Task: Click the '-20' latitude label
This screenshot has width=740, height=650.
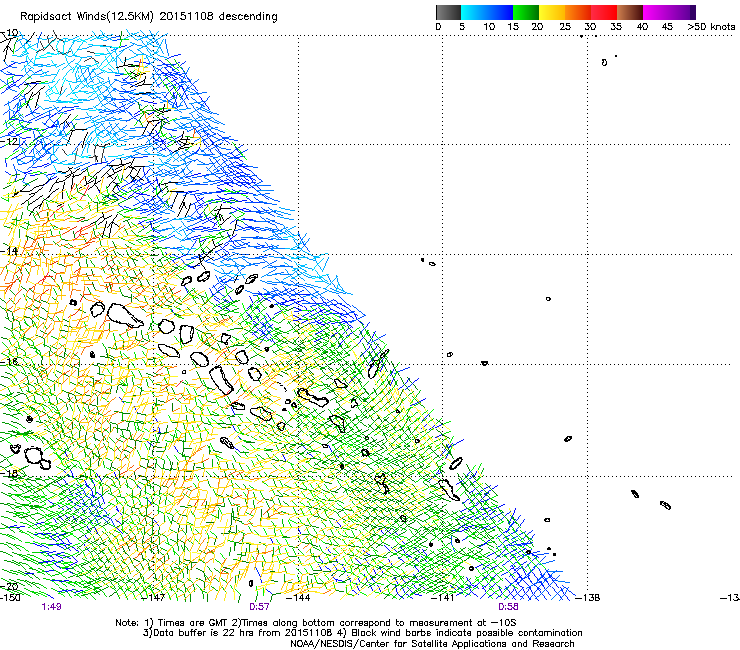Action: (9, 586)
